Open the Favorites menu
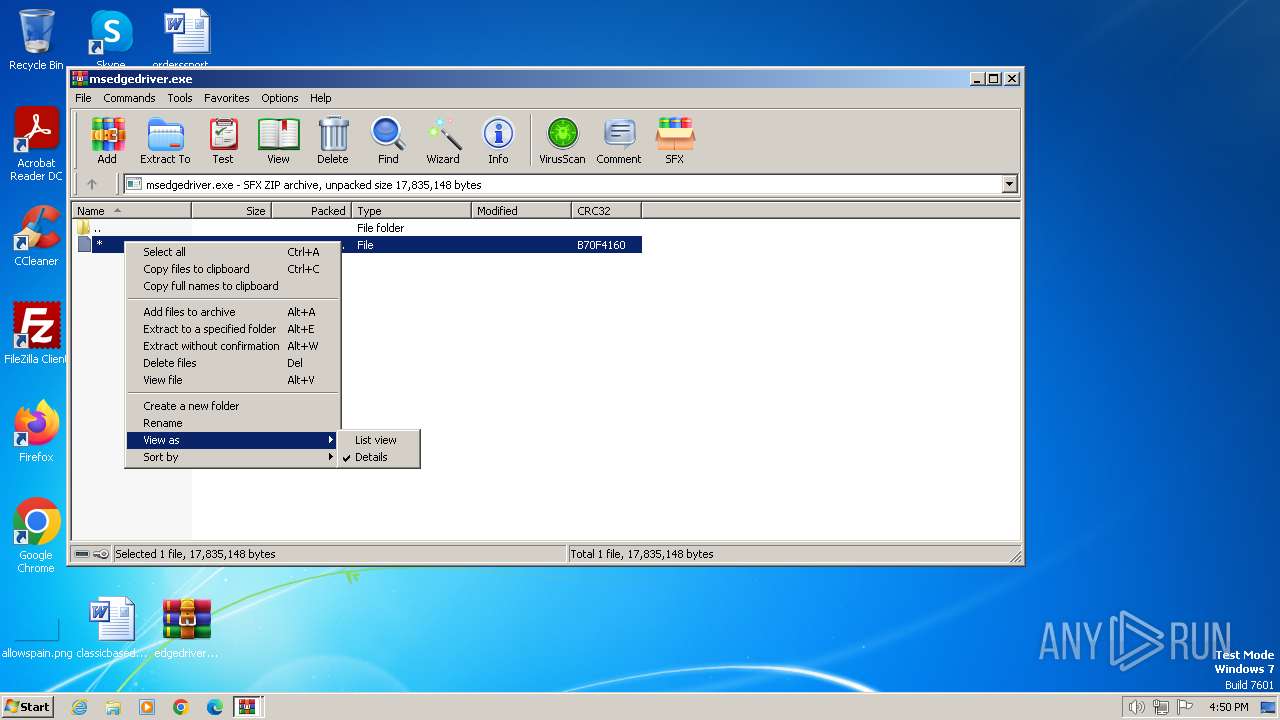Screen dimensions: 1280x720 pyautogui.click(x=227, y=98)
